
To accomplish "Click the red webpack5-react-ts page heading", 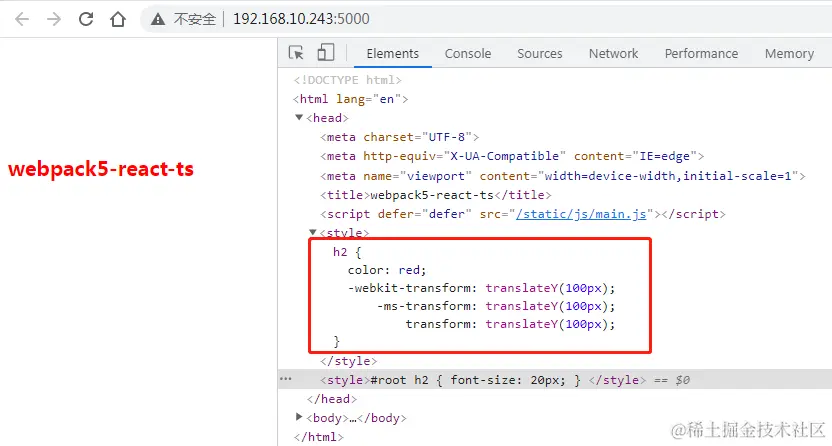I will 101,169.
